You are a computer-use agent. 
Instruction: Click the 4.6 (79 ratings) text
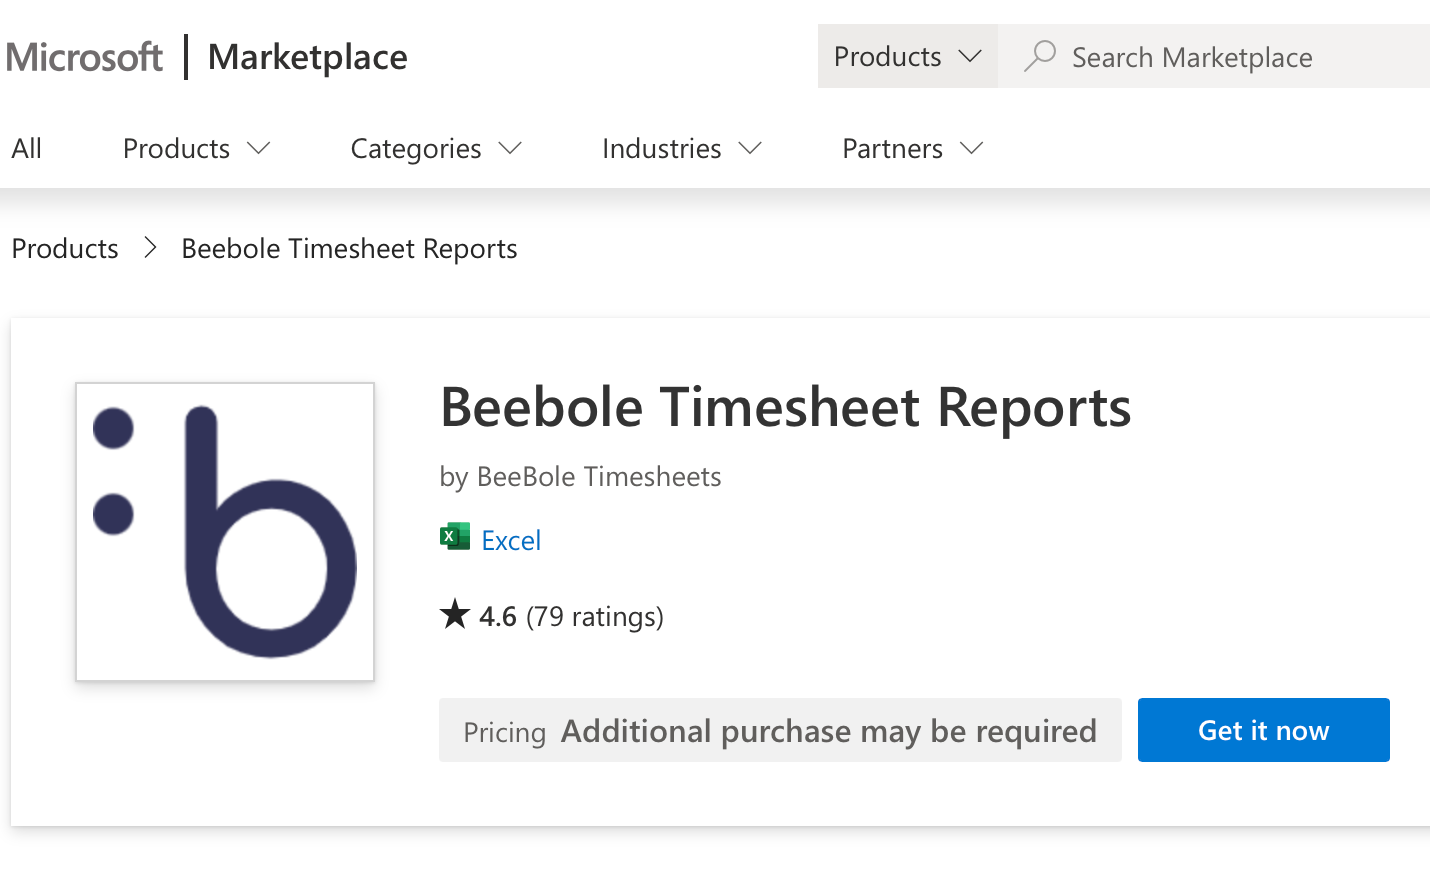pos(571,616)
